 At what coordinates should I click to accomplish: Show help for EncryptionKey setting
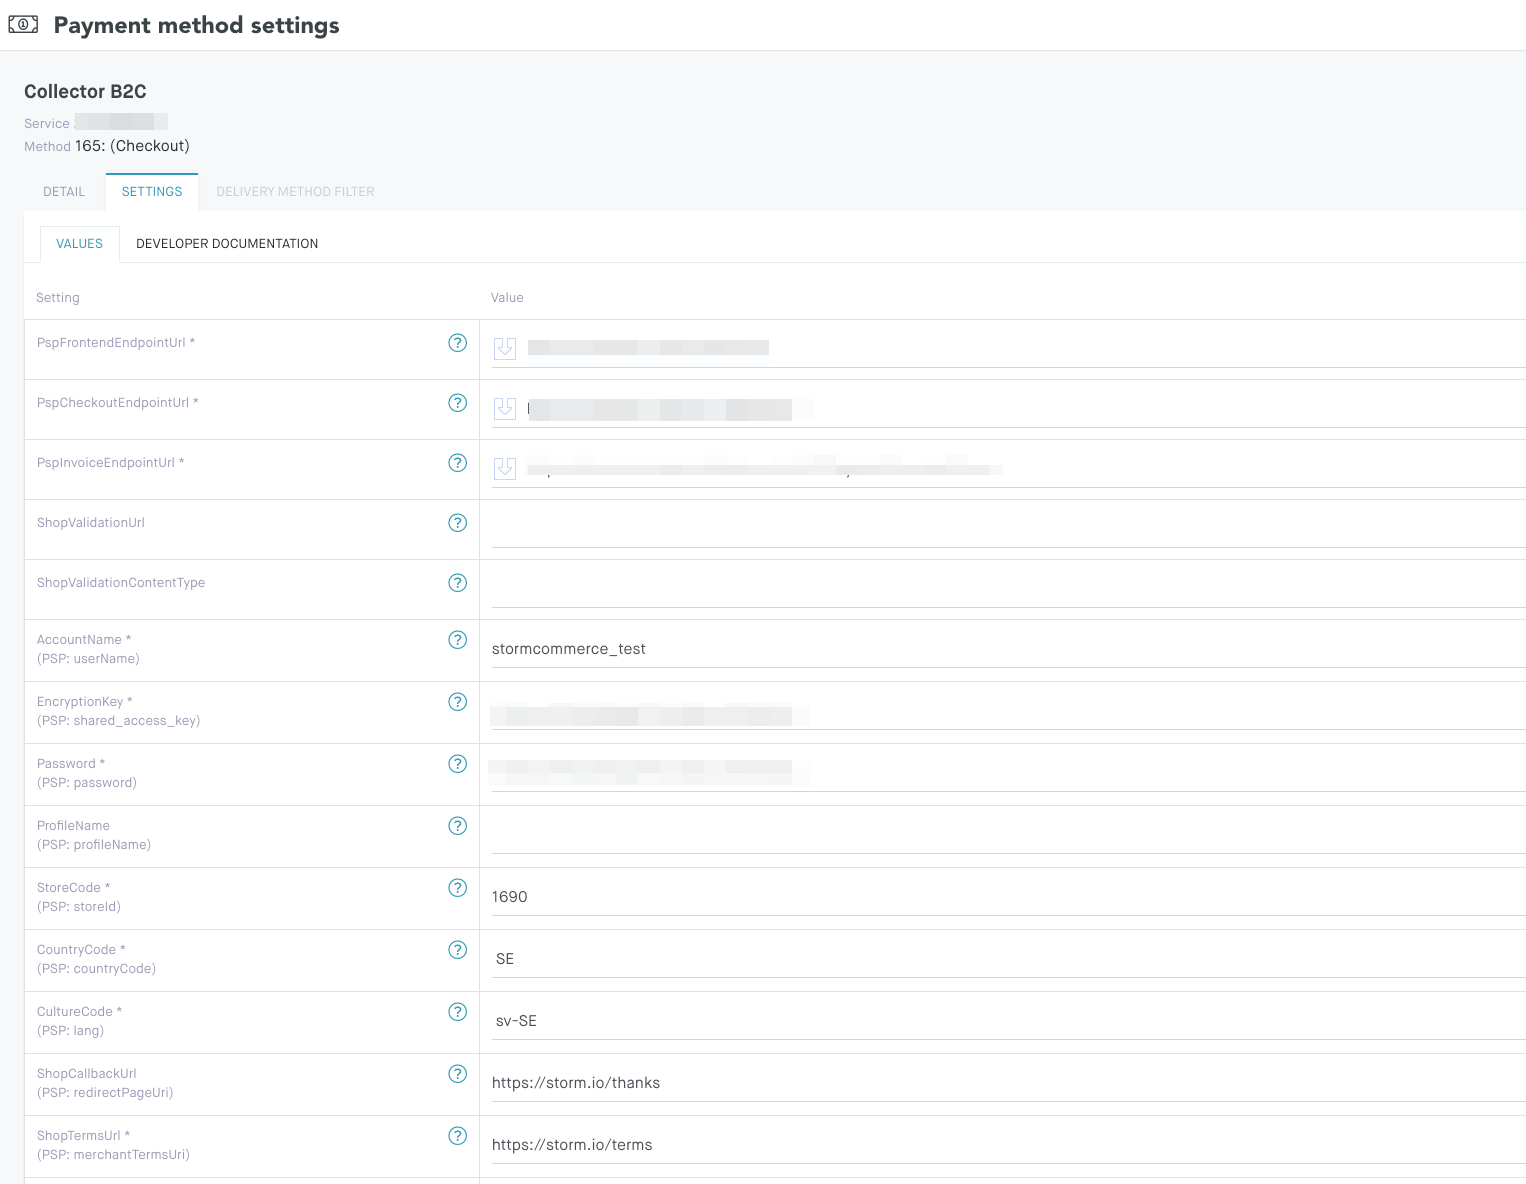[x=457, y=702]
